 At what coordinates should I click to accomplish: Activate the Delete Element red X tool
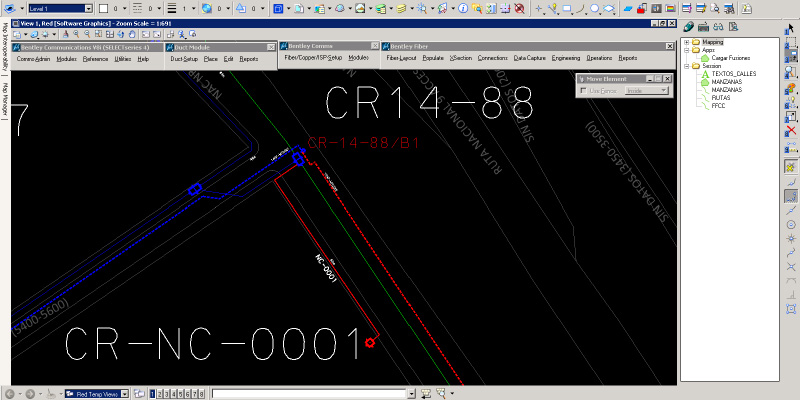click(x=791, y=131)
